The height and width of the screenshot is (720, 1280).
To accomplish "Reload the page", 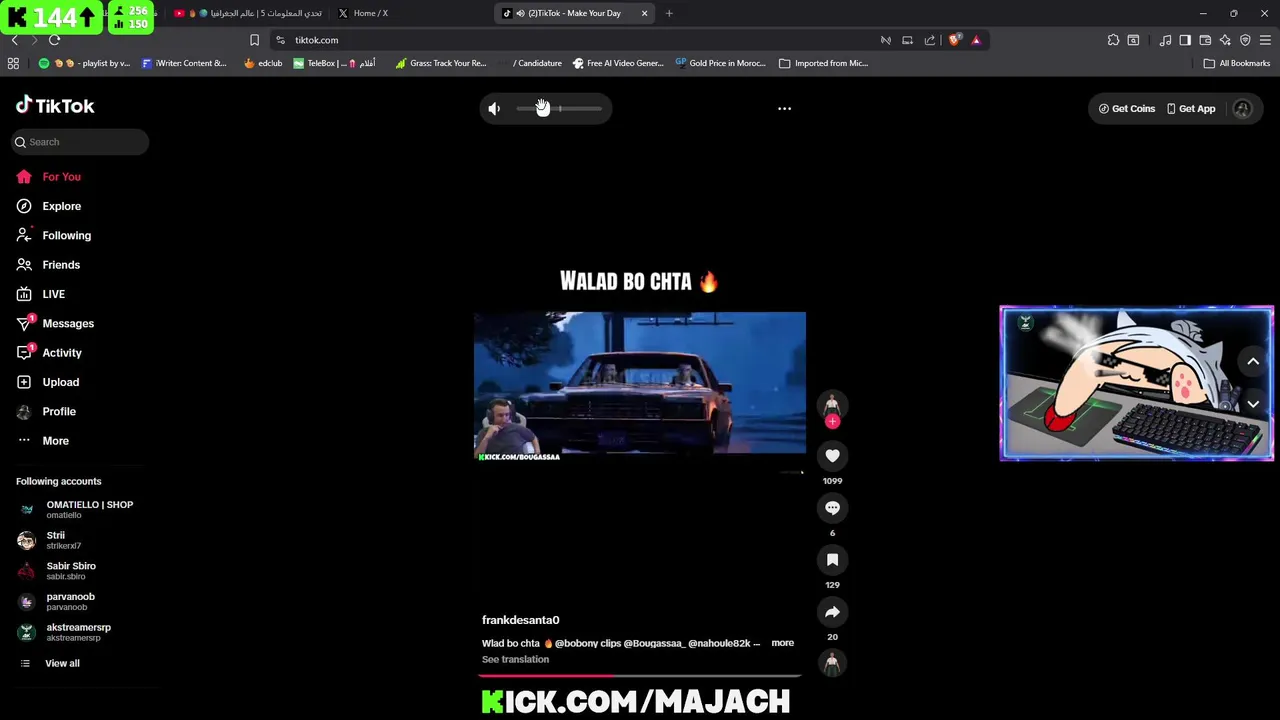I will click(54, 40).
